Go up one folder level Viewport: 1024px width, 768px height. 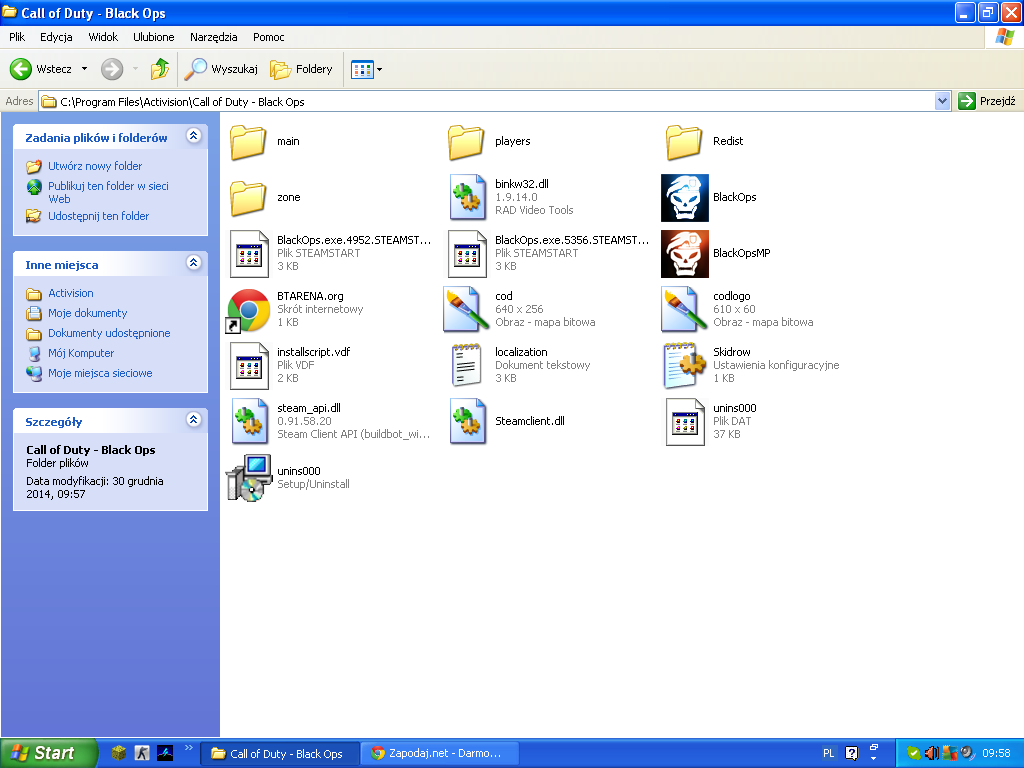click(x=159, y=69)
